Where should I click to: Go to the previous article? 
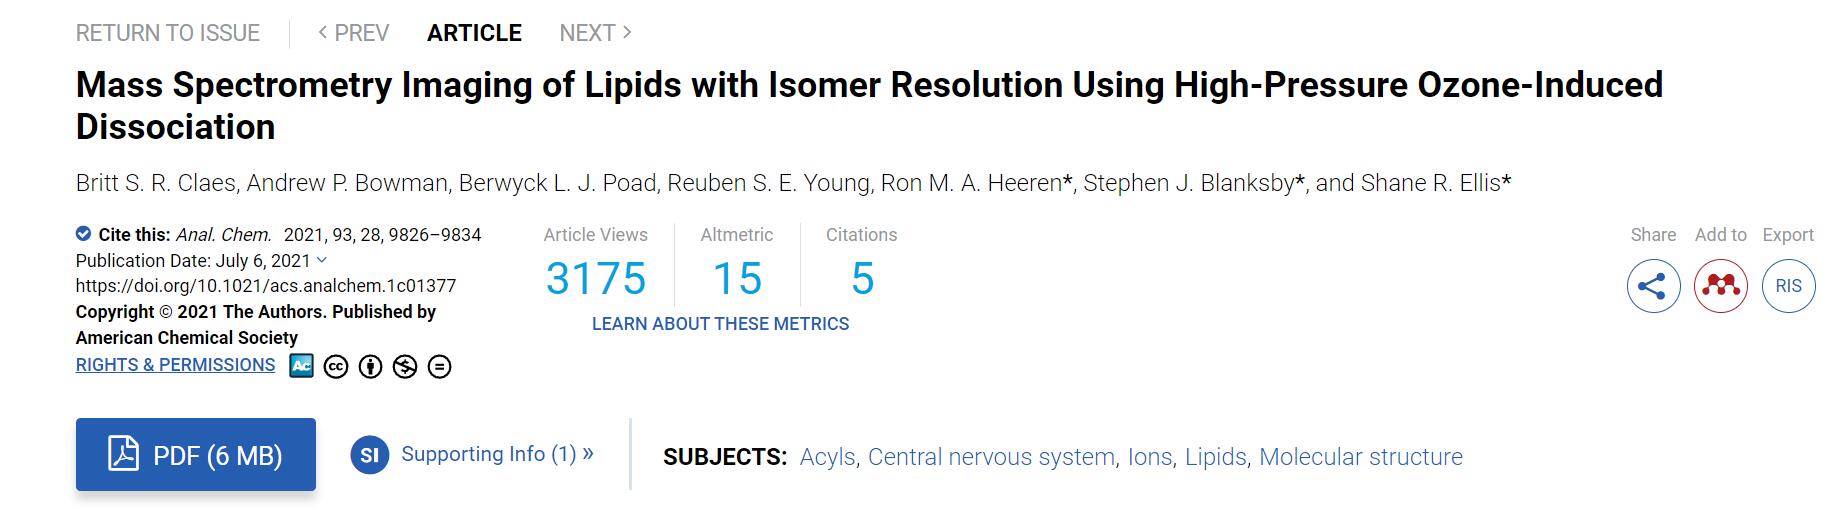click(353, 33)
